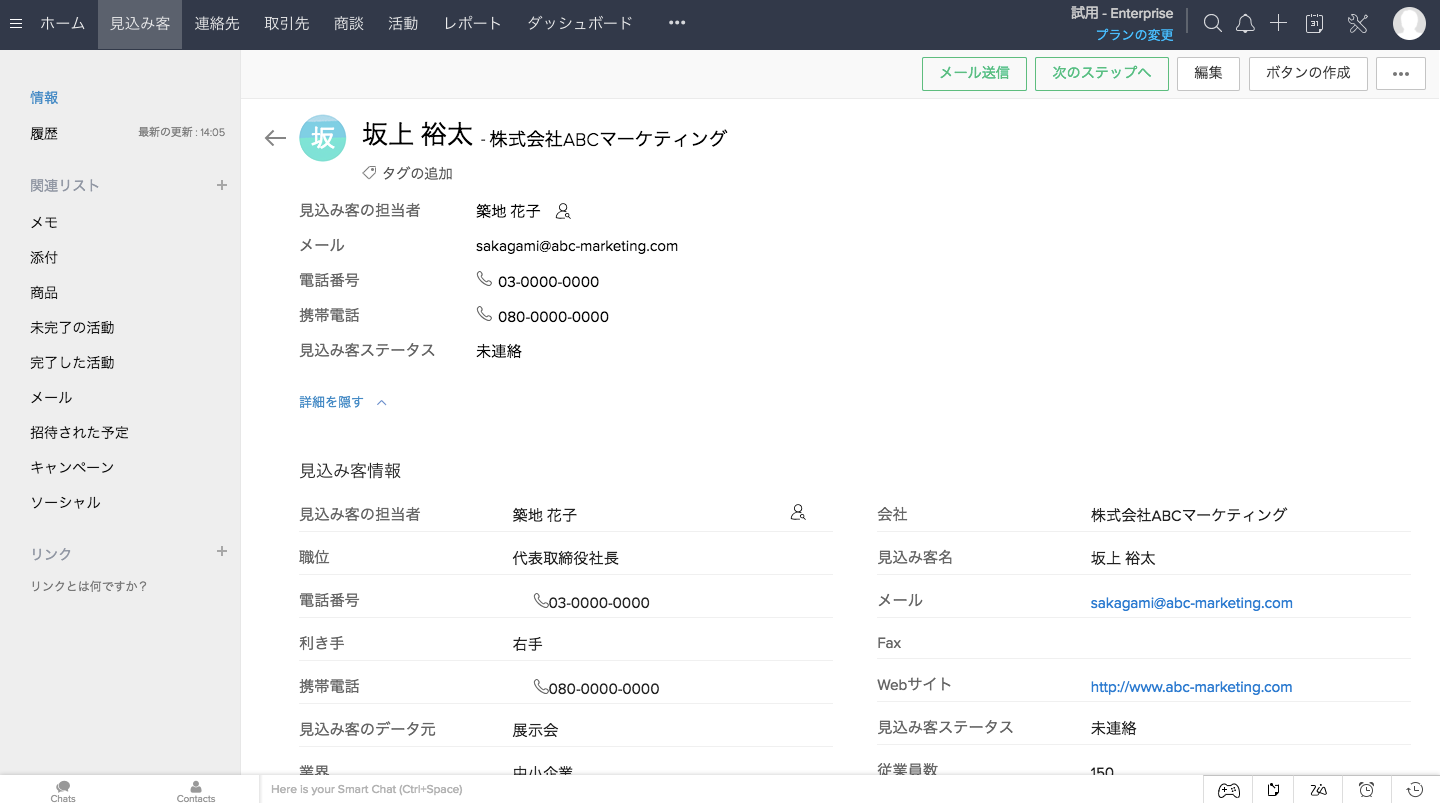Click phone icon in 電話番号 detail row

click(541, 601)
